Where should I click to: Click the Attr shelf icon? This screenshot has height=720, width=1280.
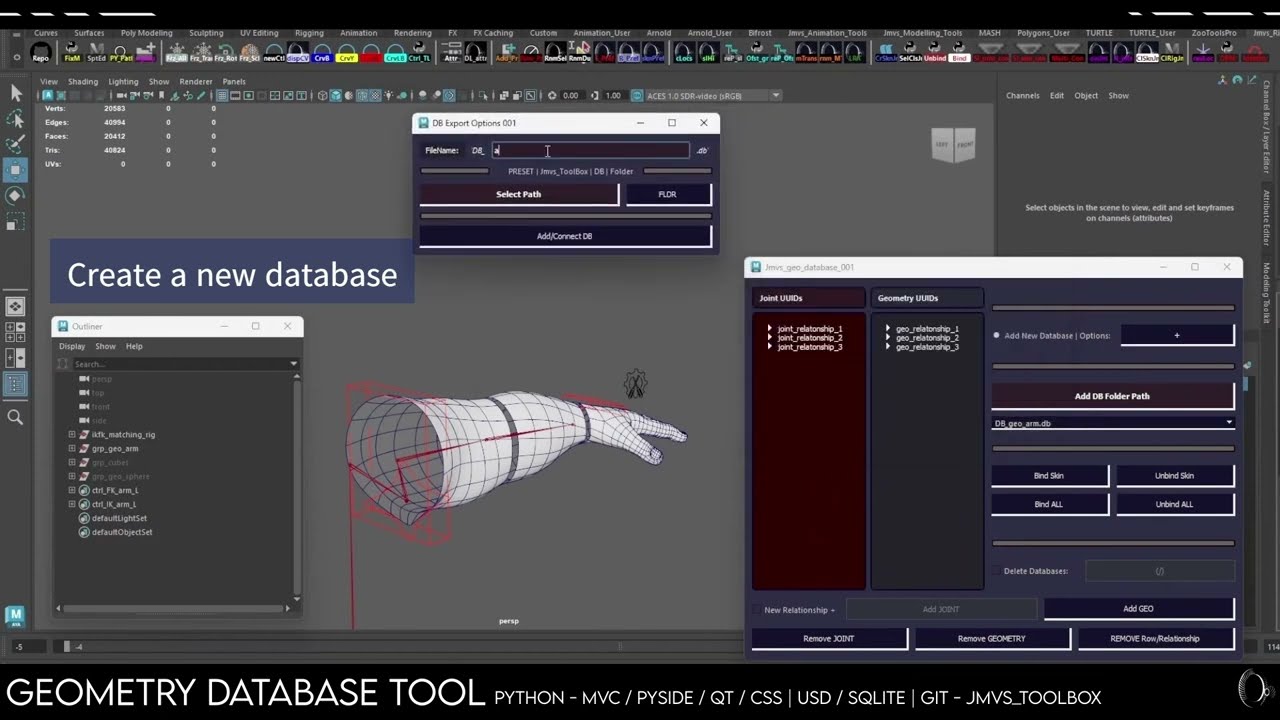click(451, 51)
